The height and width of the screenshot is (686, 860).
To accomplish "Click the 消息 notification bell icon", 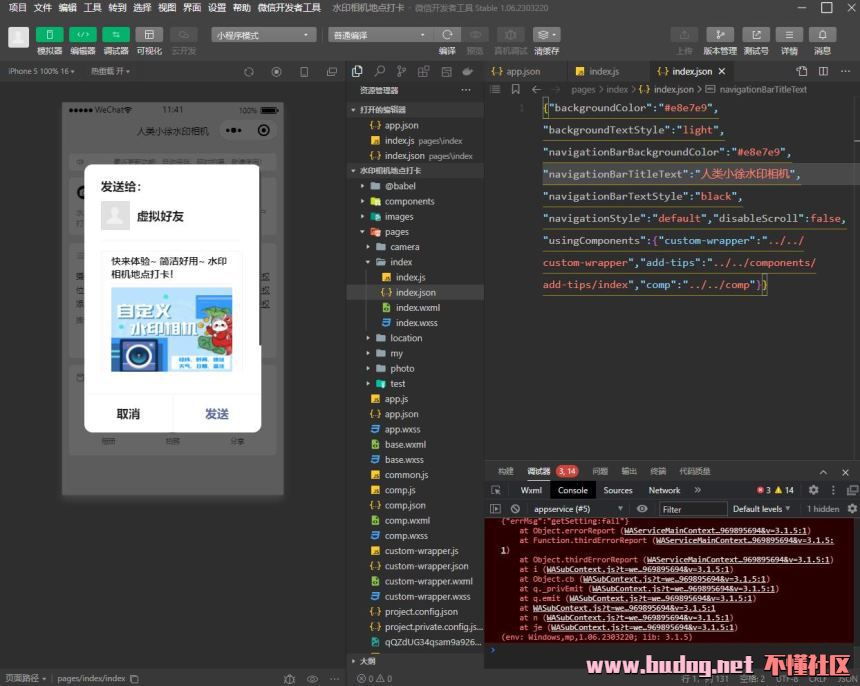I will [822, 35].
